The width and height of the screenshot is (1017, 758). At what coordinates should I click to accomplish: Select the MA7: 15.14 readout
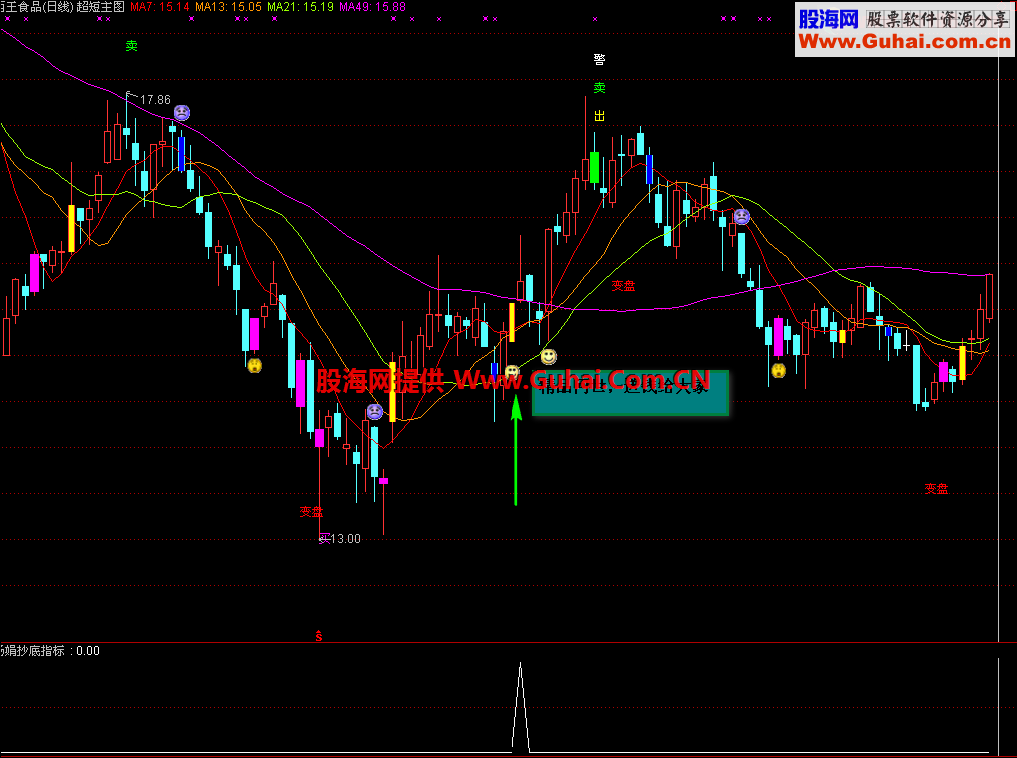[160, 7]
